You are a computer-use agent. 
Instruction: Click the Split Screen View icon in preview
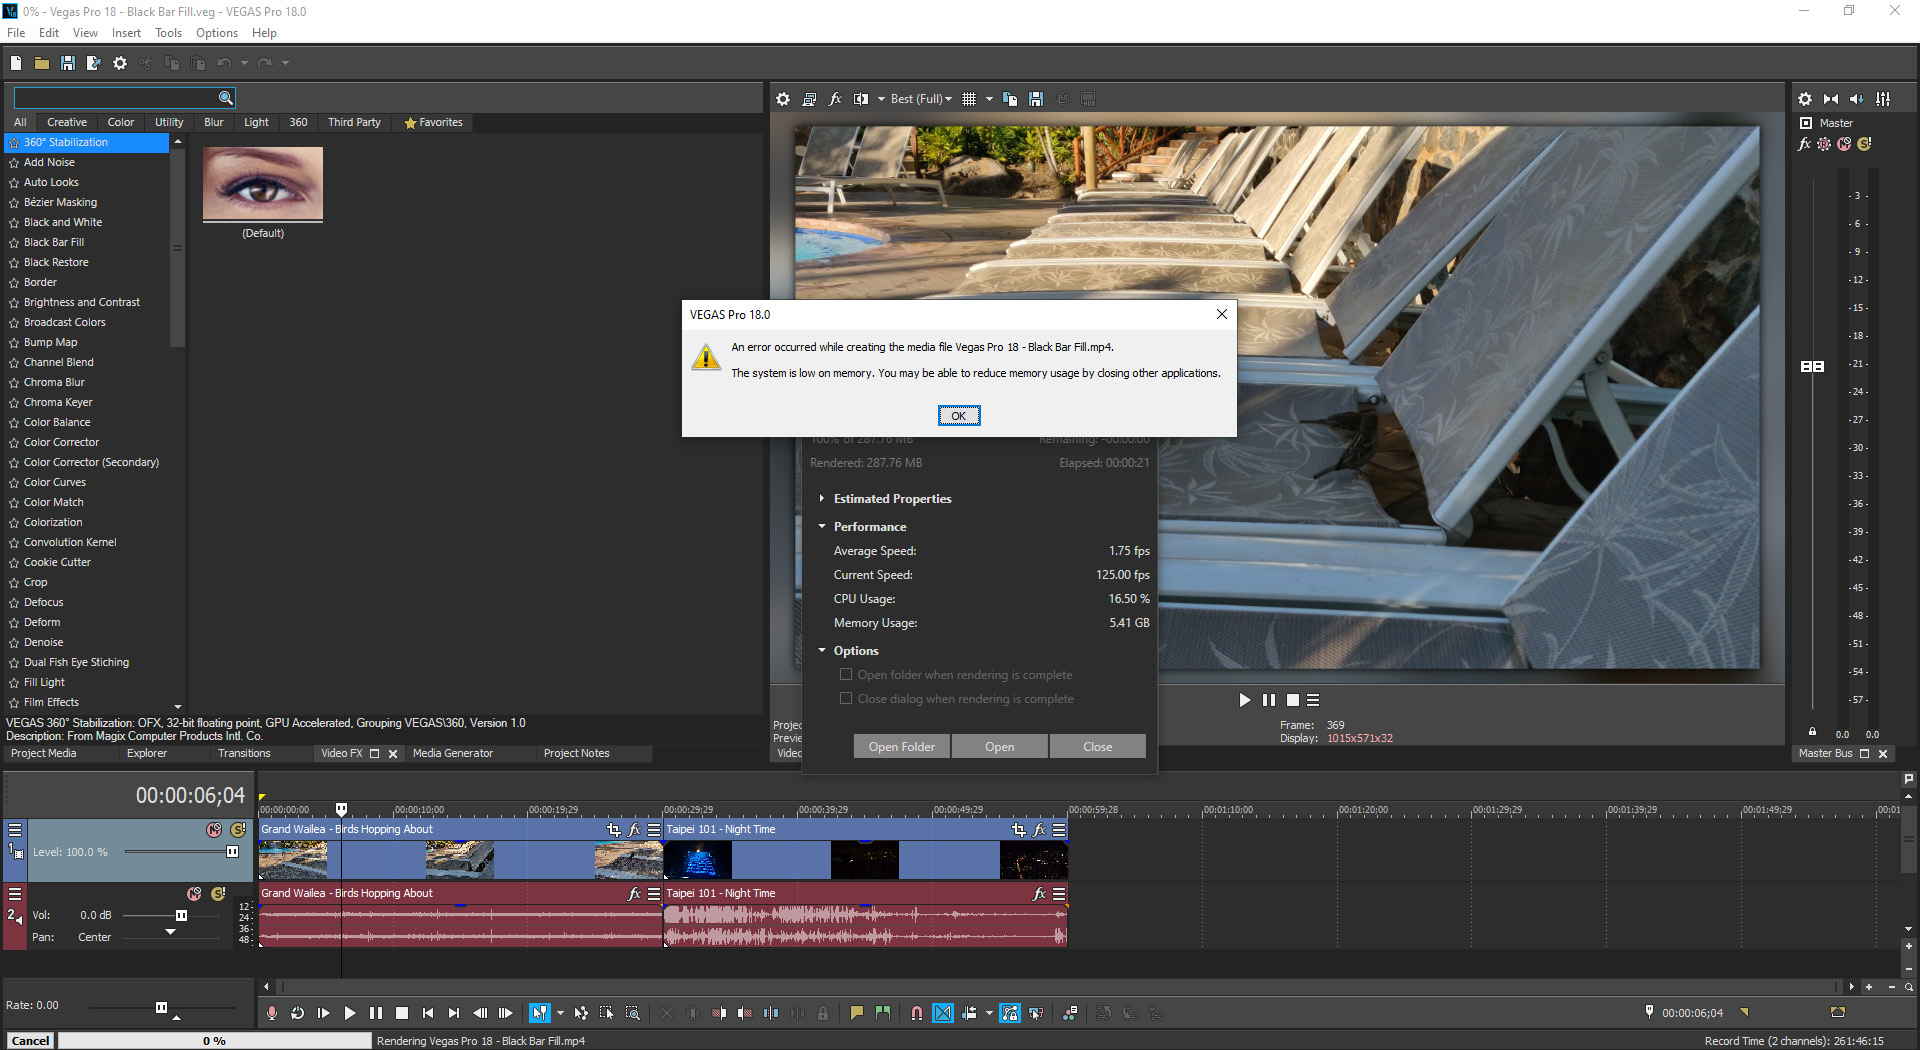click(x=861, y=99)
